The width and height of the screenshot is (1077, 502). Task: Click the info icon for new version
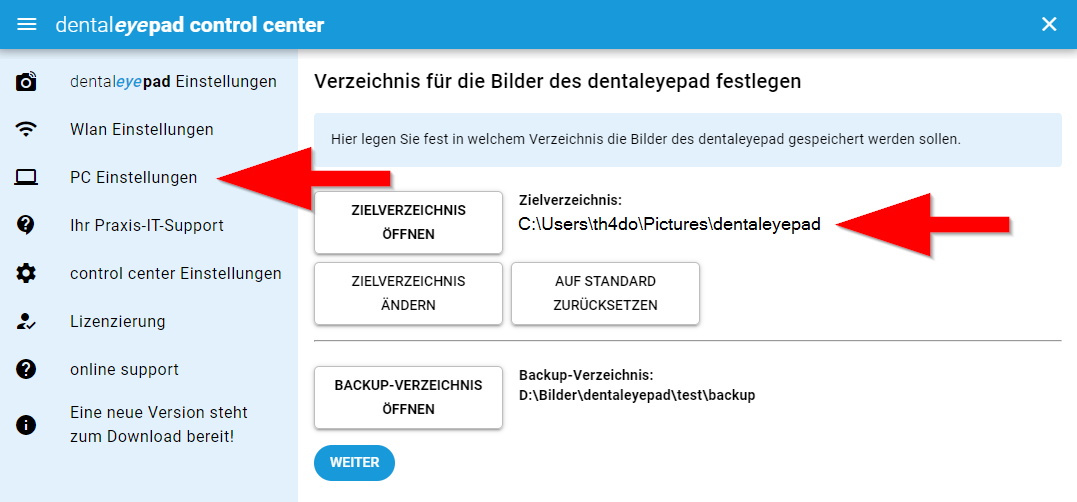point(26,425)
